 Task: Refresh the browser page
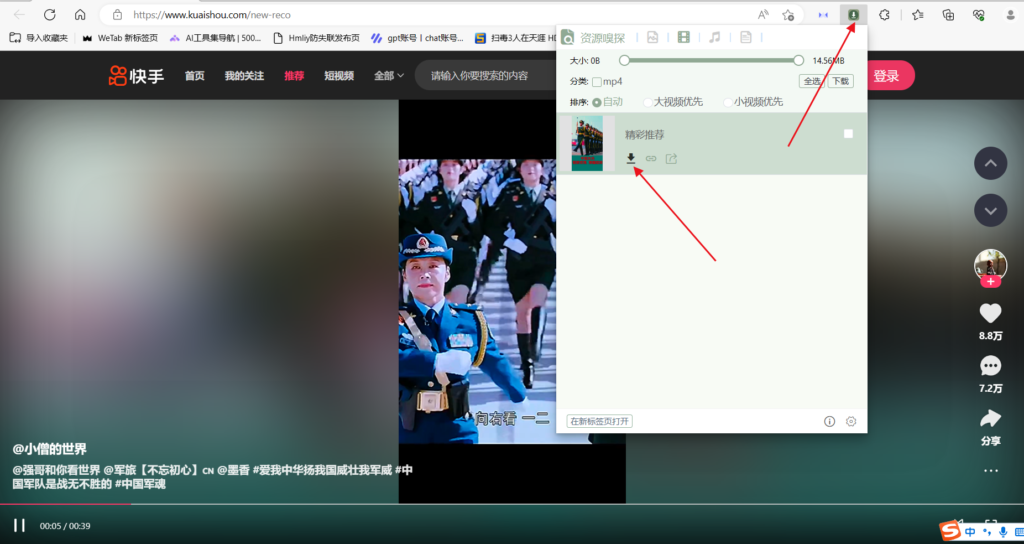click(x=50, y=14)
